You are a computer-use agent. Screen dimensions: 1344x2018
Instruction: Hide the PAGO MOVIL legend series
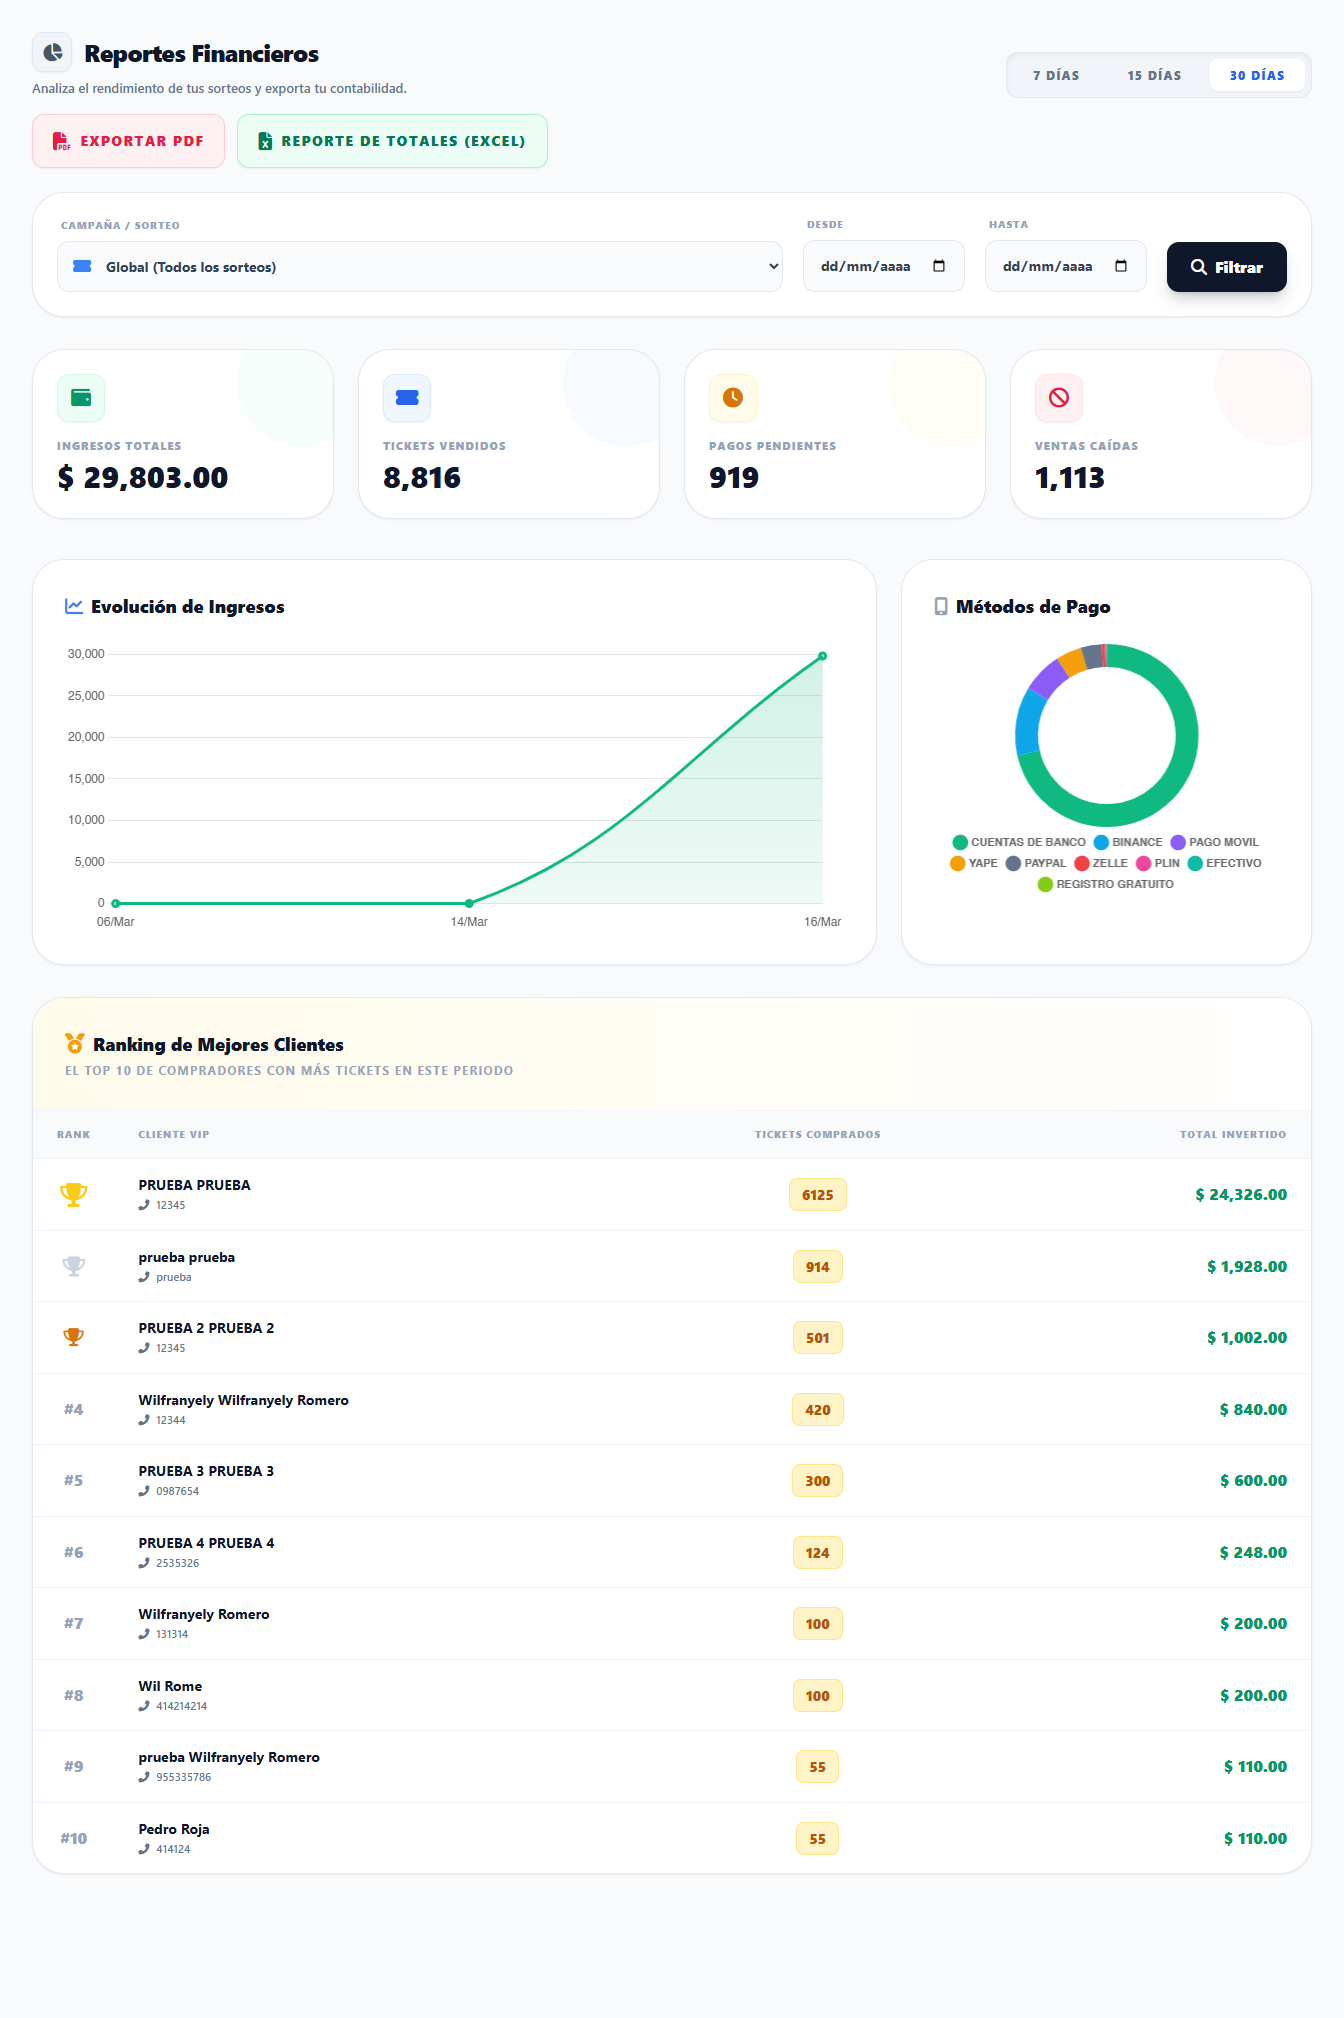point(1214,842)
